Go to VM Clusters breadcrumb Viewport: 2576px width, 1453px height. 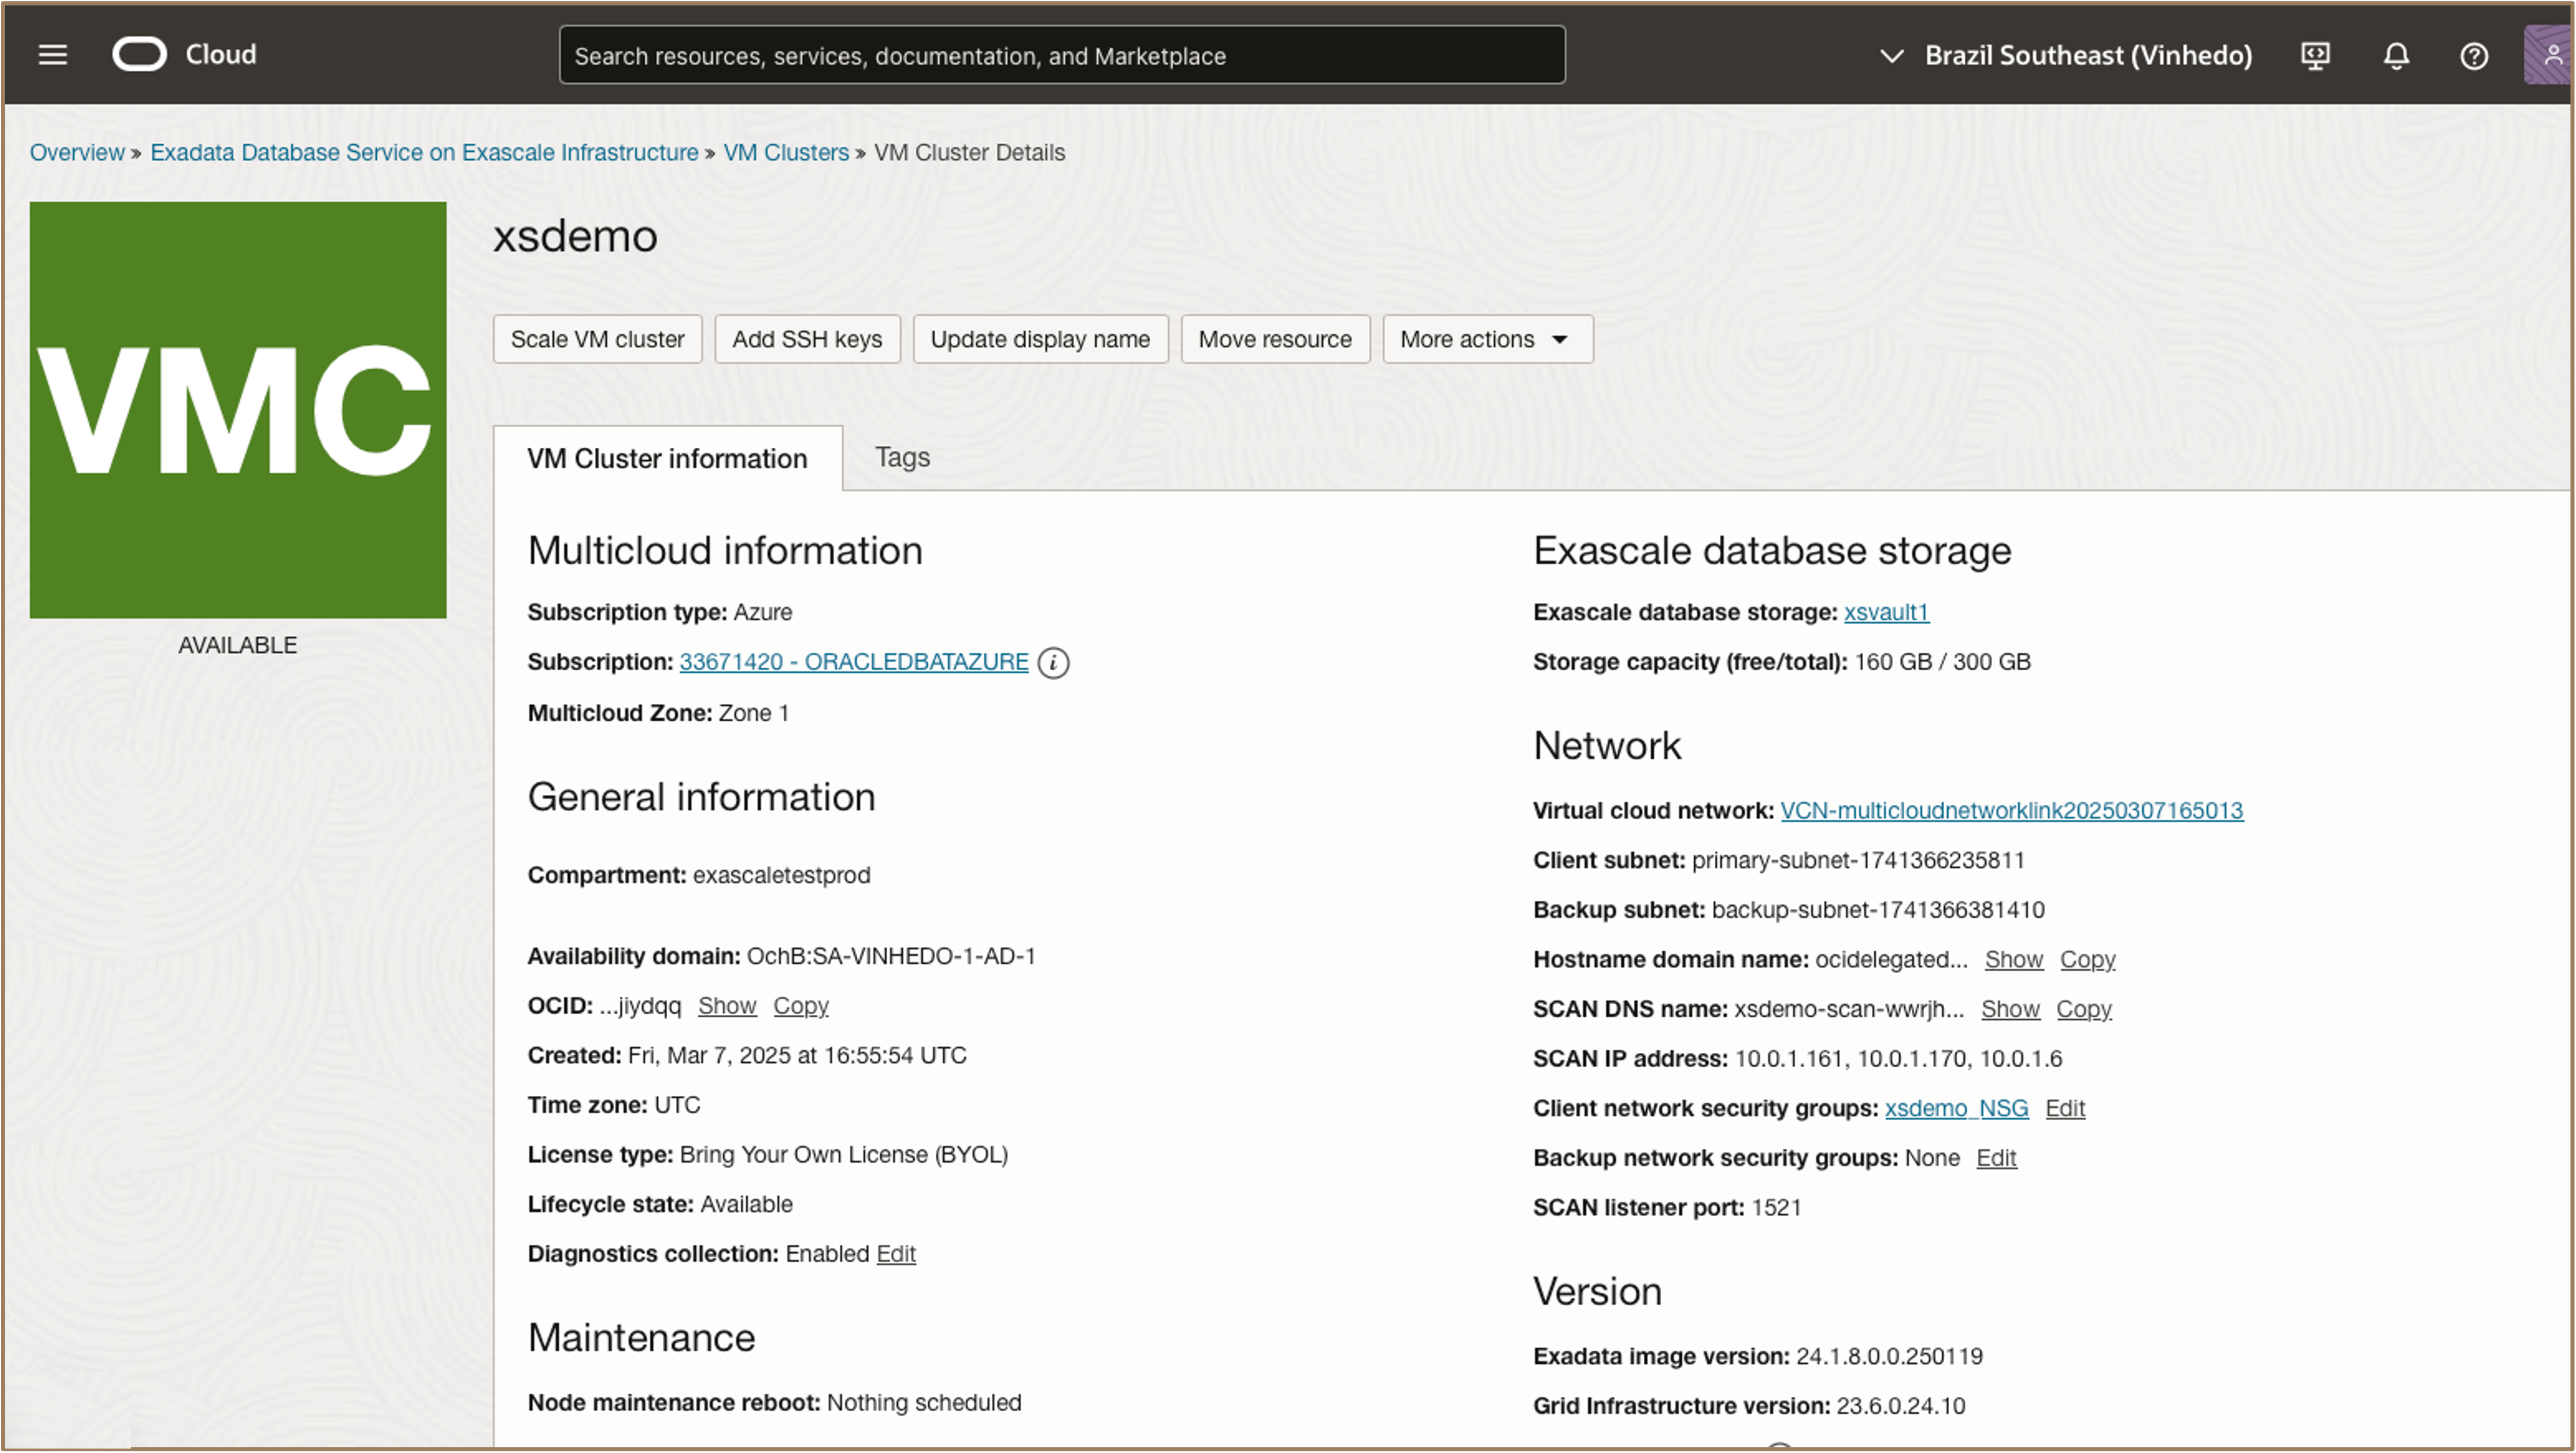pos(785,152)
